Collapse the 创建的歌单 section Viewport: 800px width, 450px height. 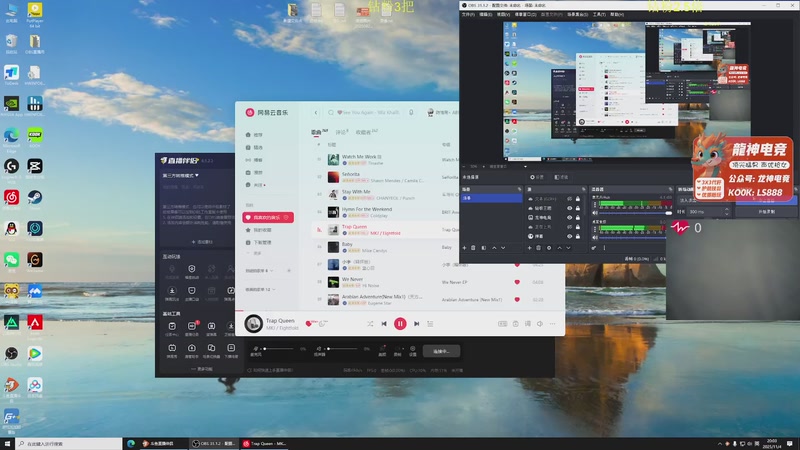pos(260,270)
